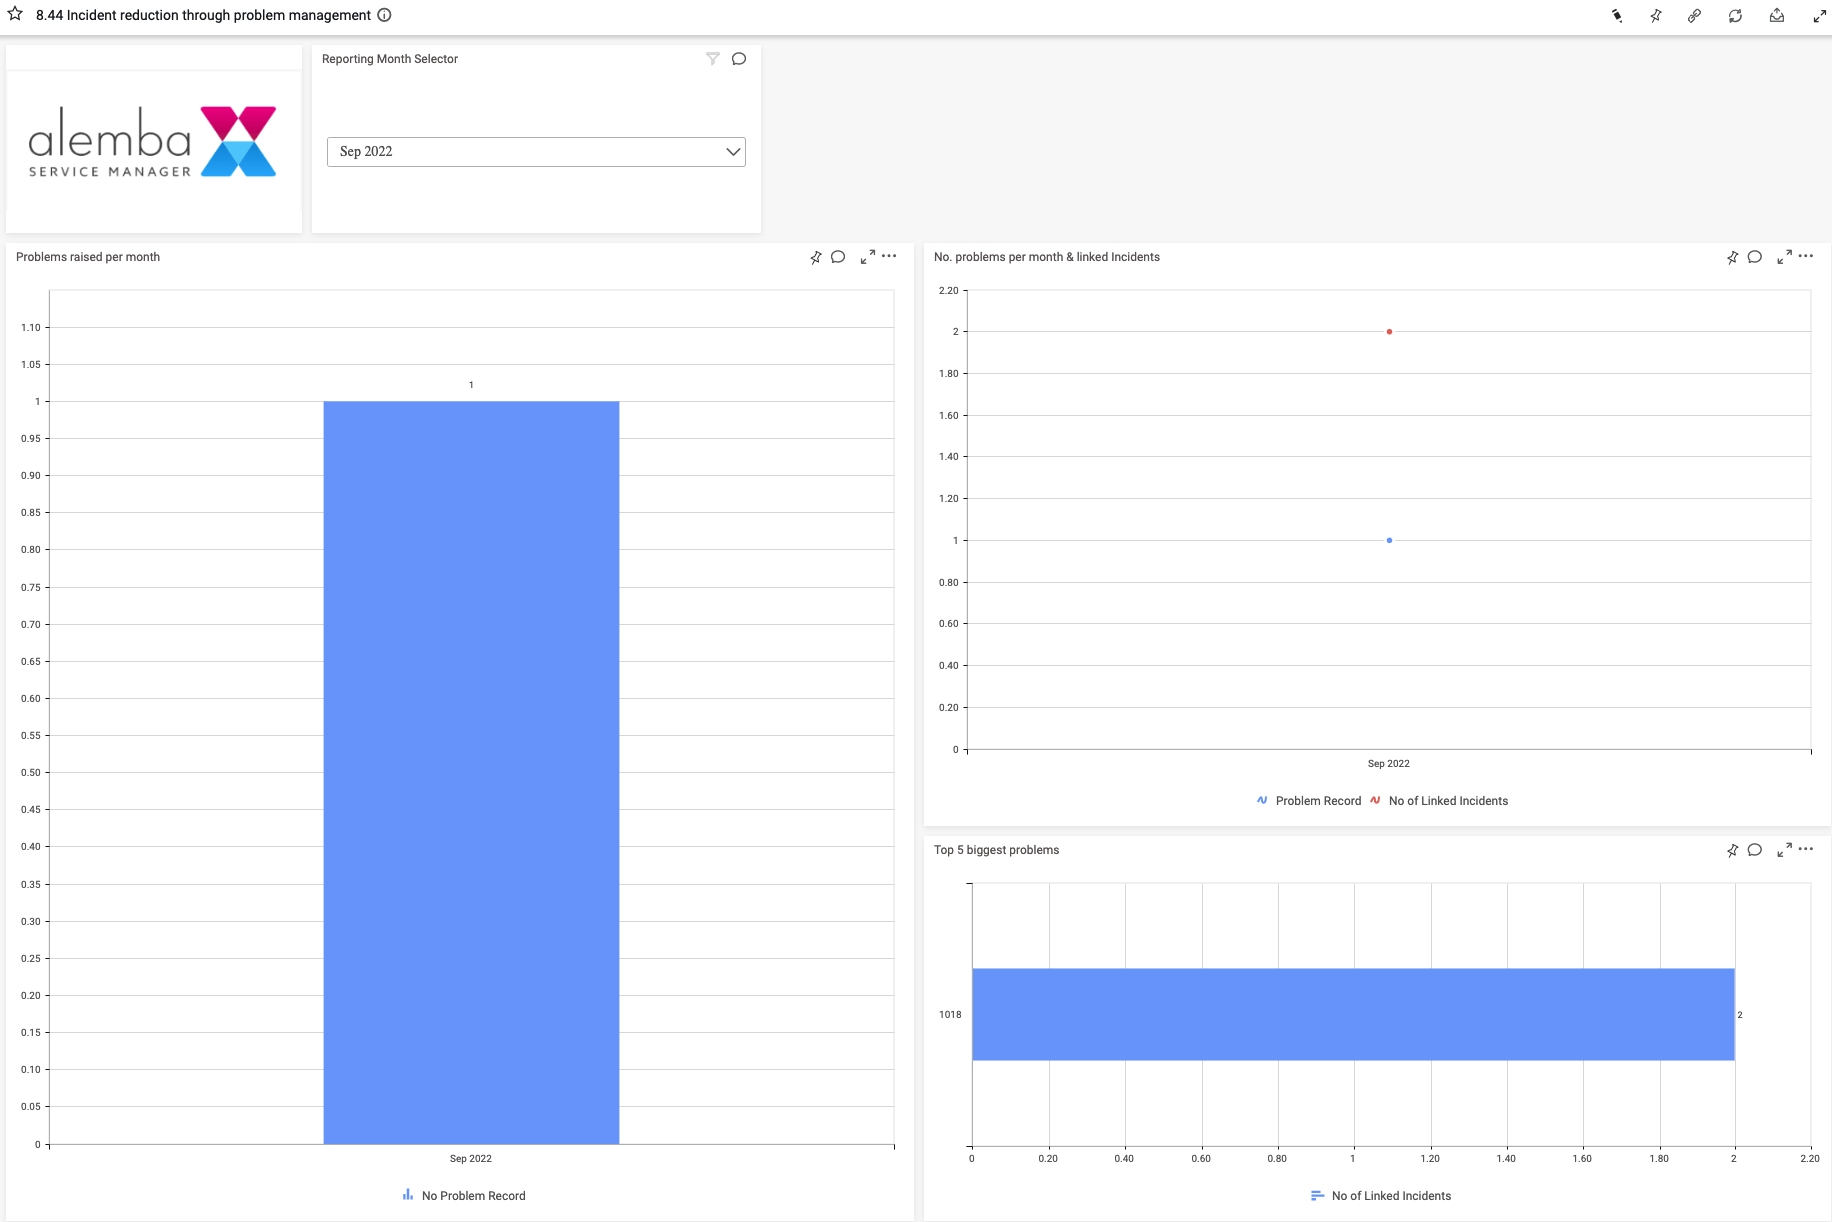Enter fullscreen mode for the dashboard
Screen dimensions: 1832x1222
click(x=1819, y=16)
